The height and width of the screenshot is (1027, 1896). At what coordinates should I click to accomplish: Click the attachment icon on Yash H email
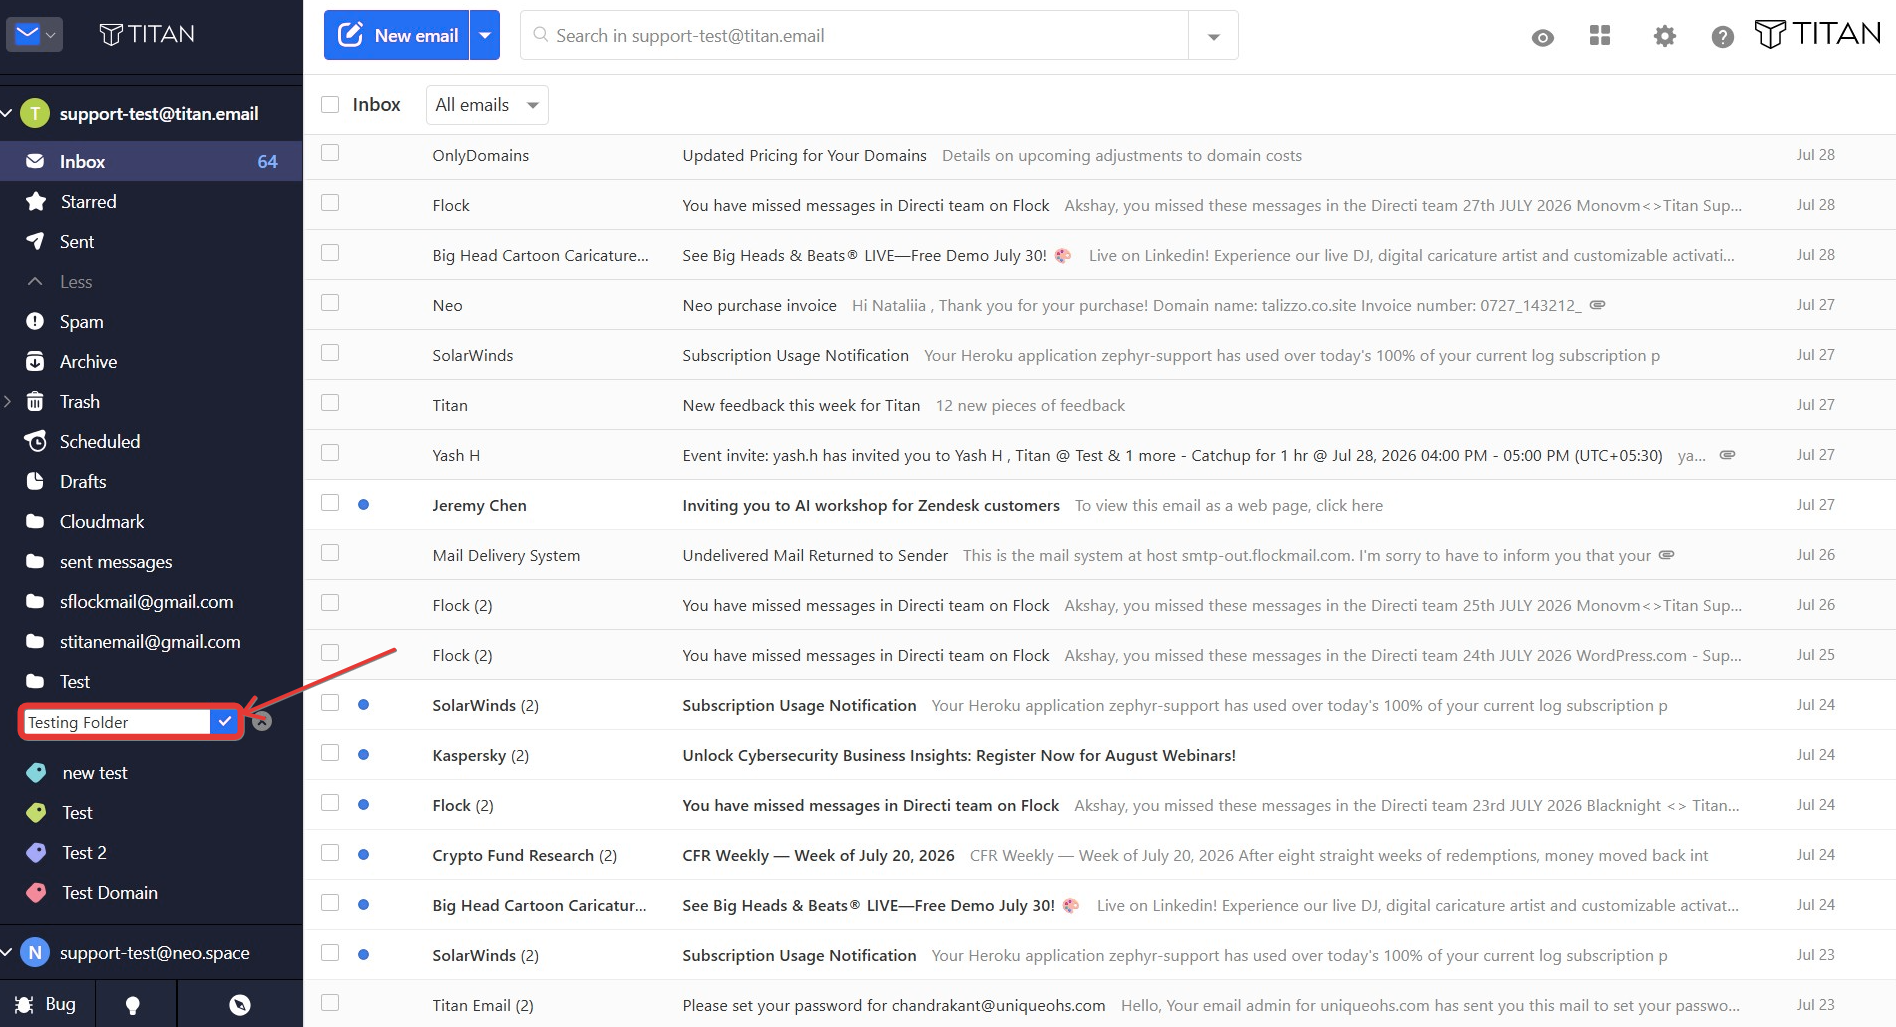(x=1727, y=455)
